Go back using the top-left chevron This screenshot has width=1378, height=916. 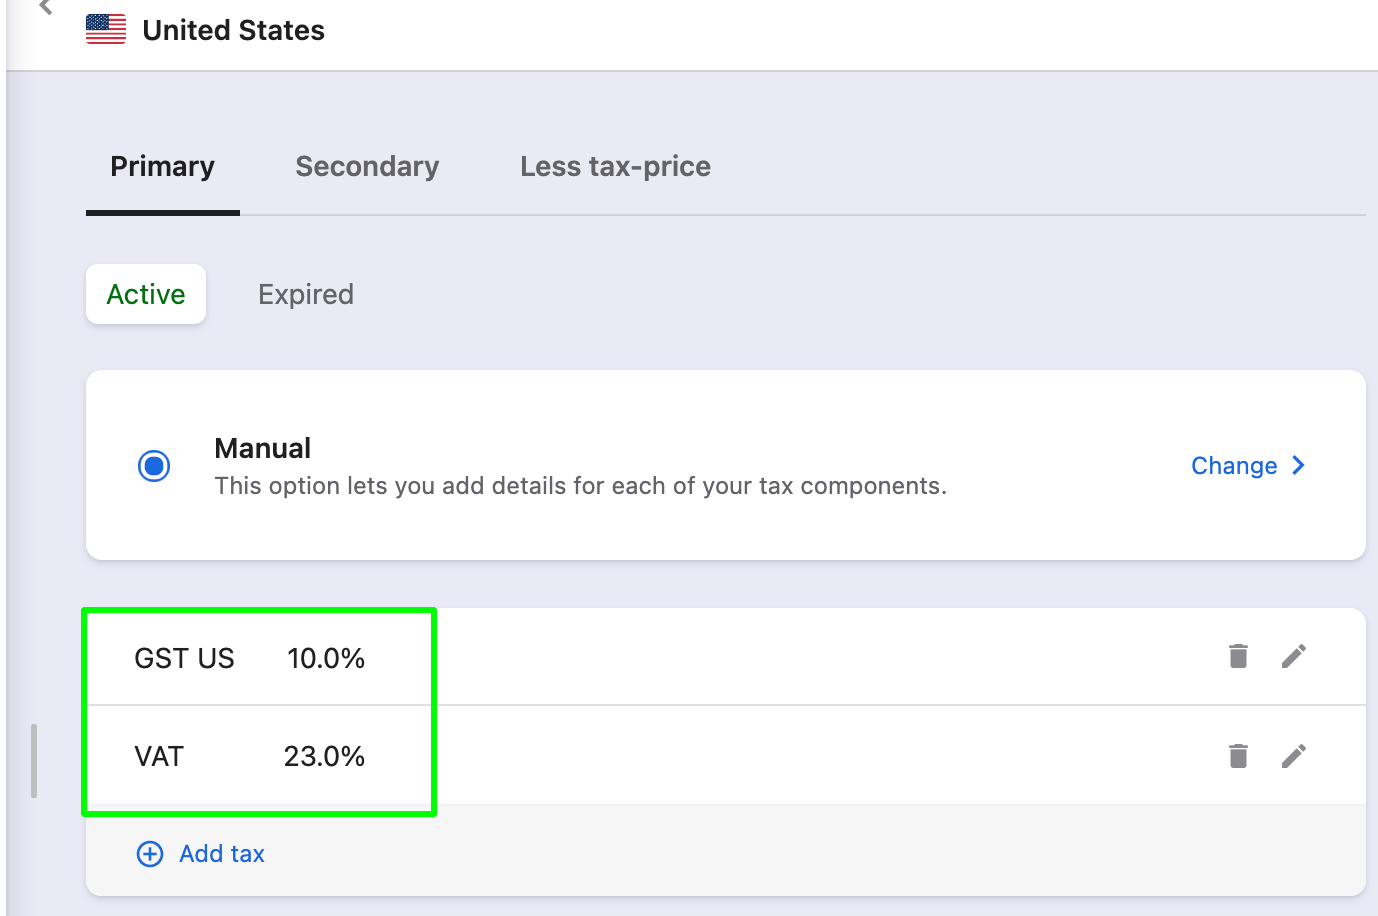[x=45, y=7]
